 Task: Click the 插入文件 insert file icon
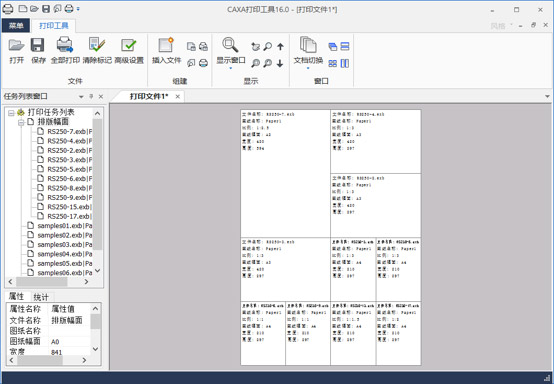tap(166, 45)
